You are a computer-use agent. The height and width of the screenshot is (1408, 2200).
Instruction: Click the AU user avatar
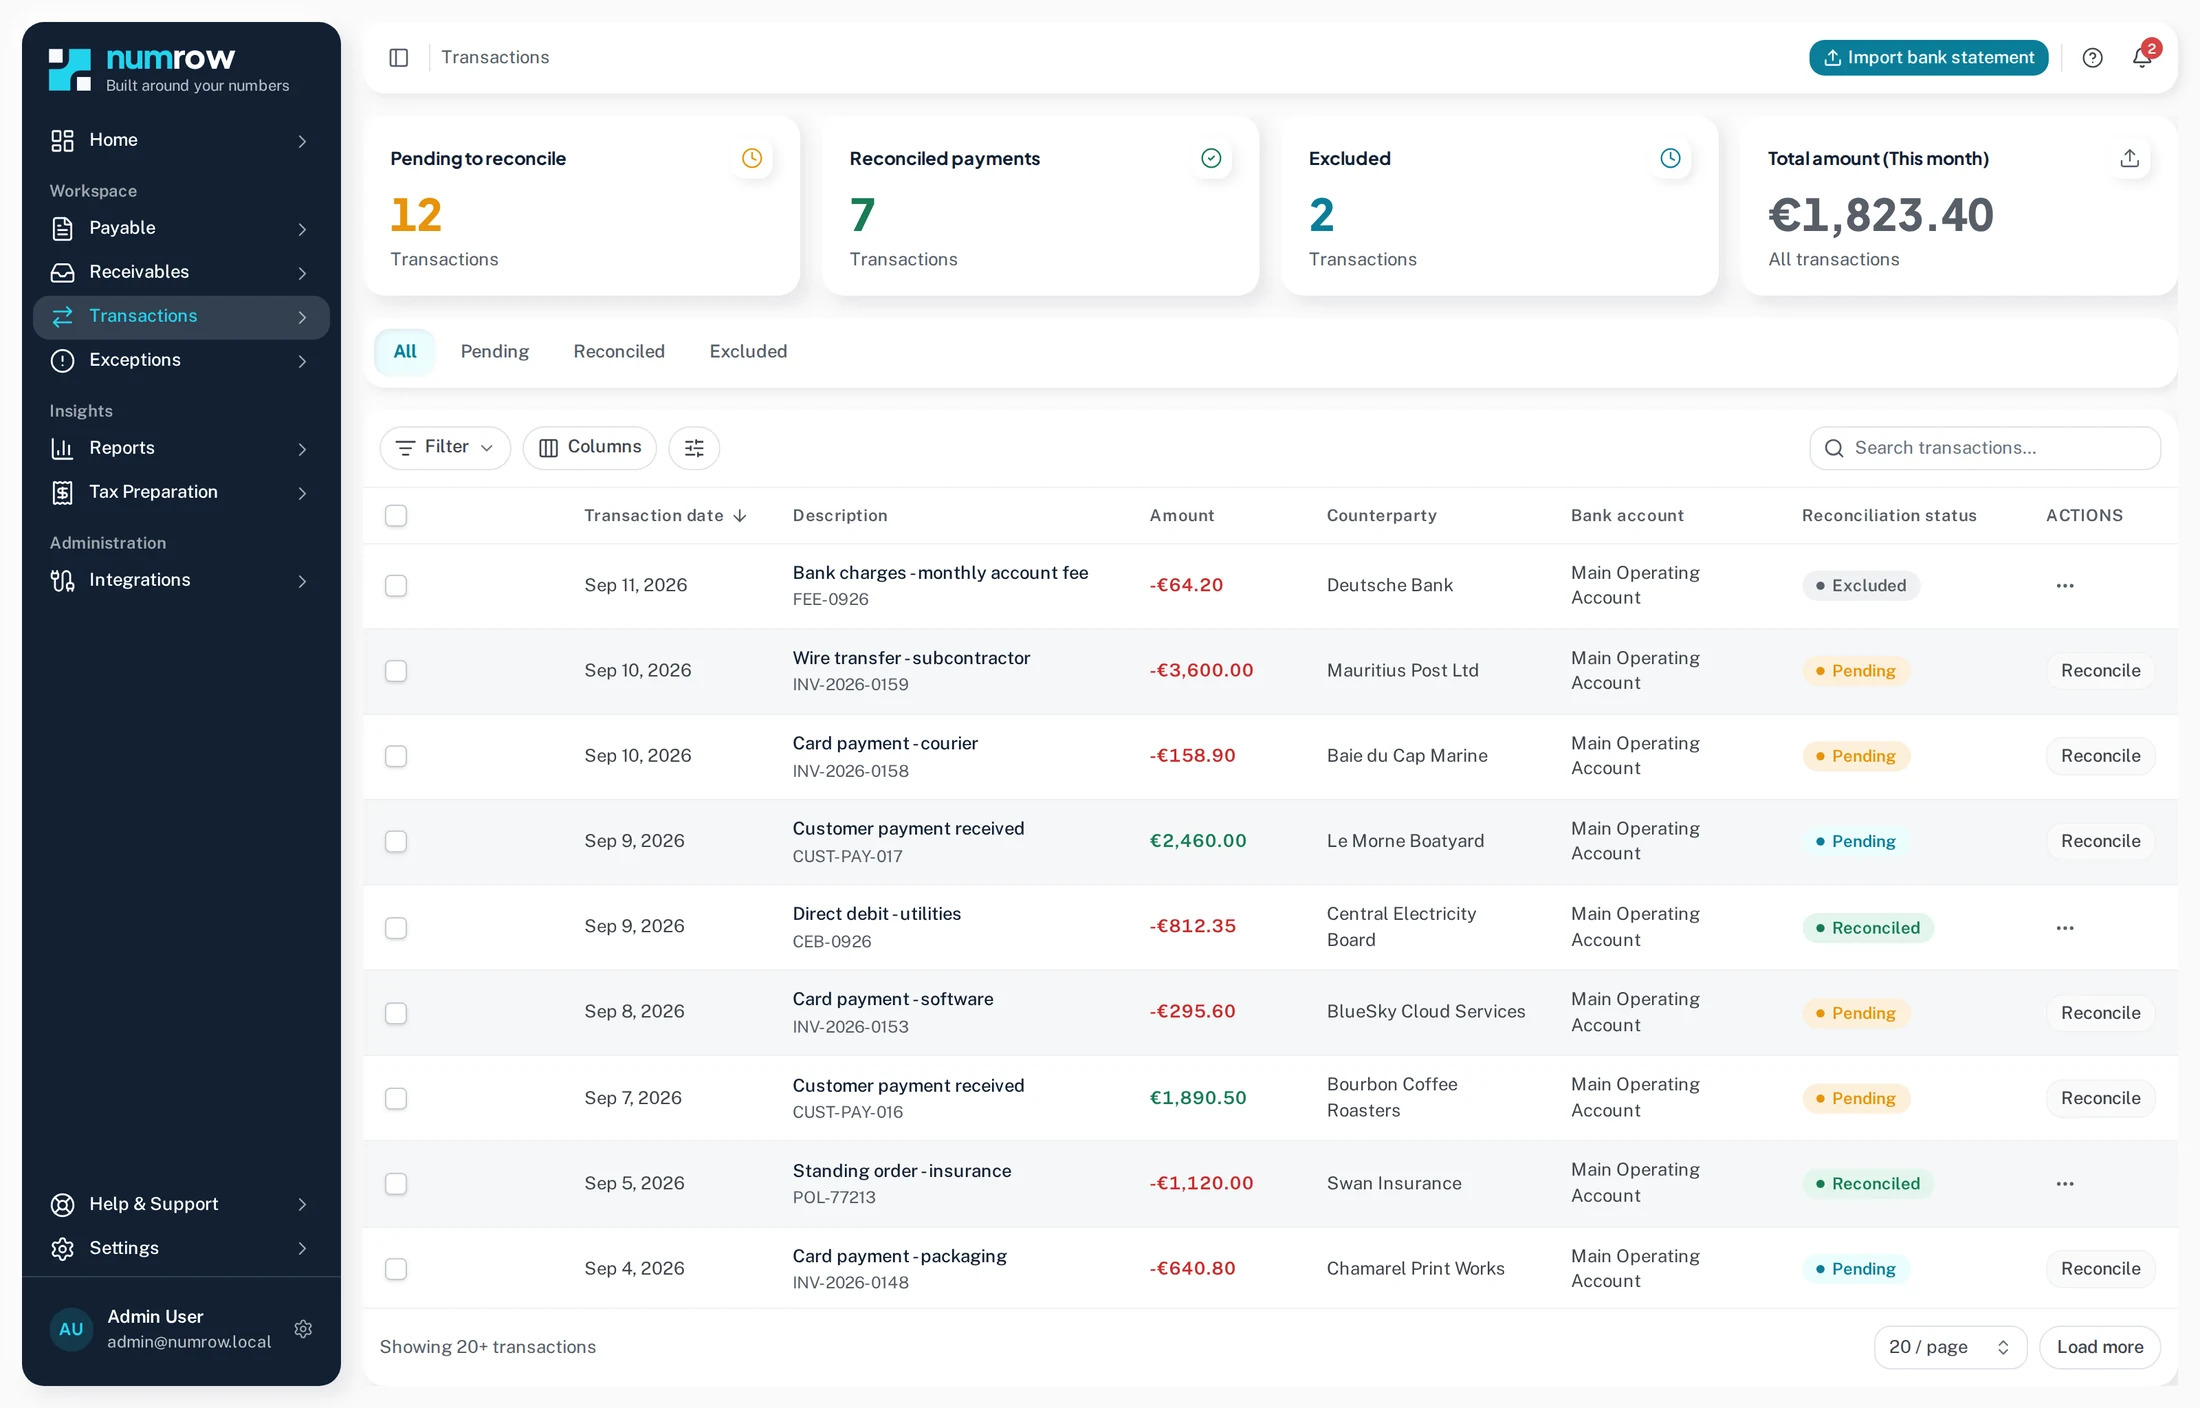tap(71, 1329)
